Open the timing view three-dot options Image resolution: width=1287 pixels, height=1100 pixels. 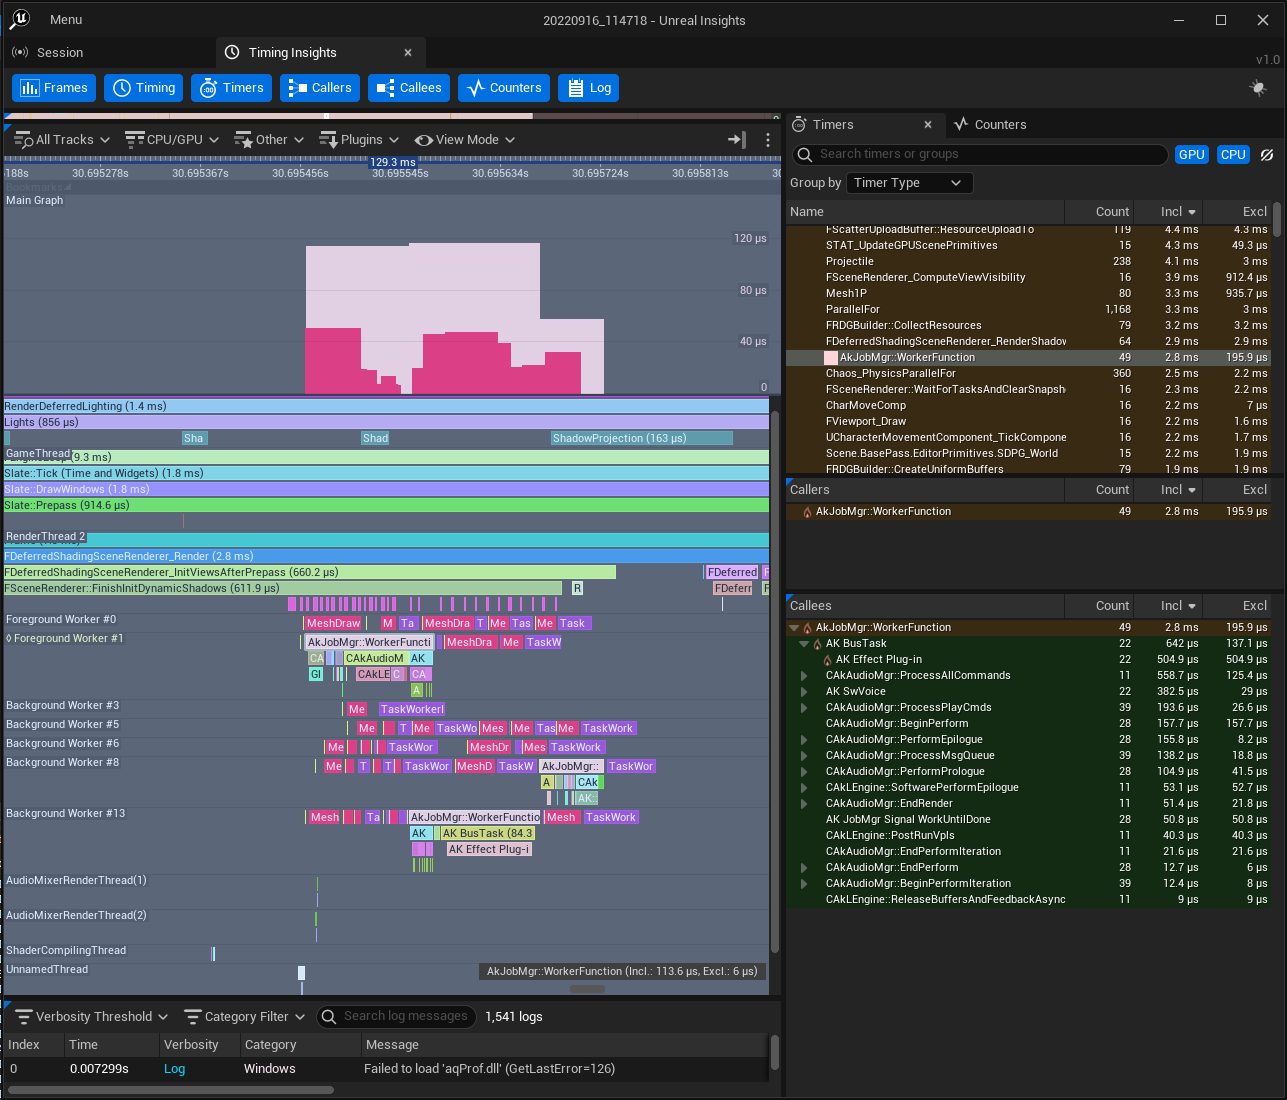768,140
